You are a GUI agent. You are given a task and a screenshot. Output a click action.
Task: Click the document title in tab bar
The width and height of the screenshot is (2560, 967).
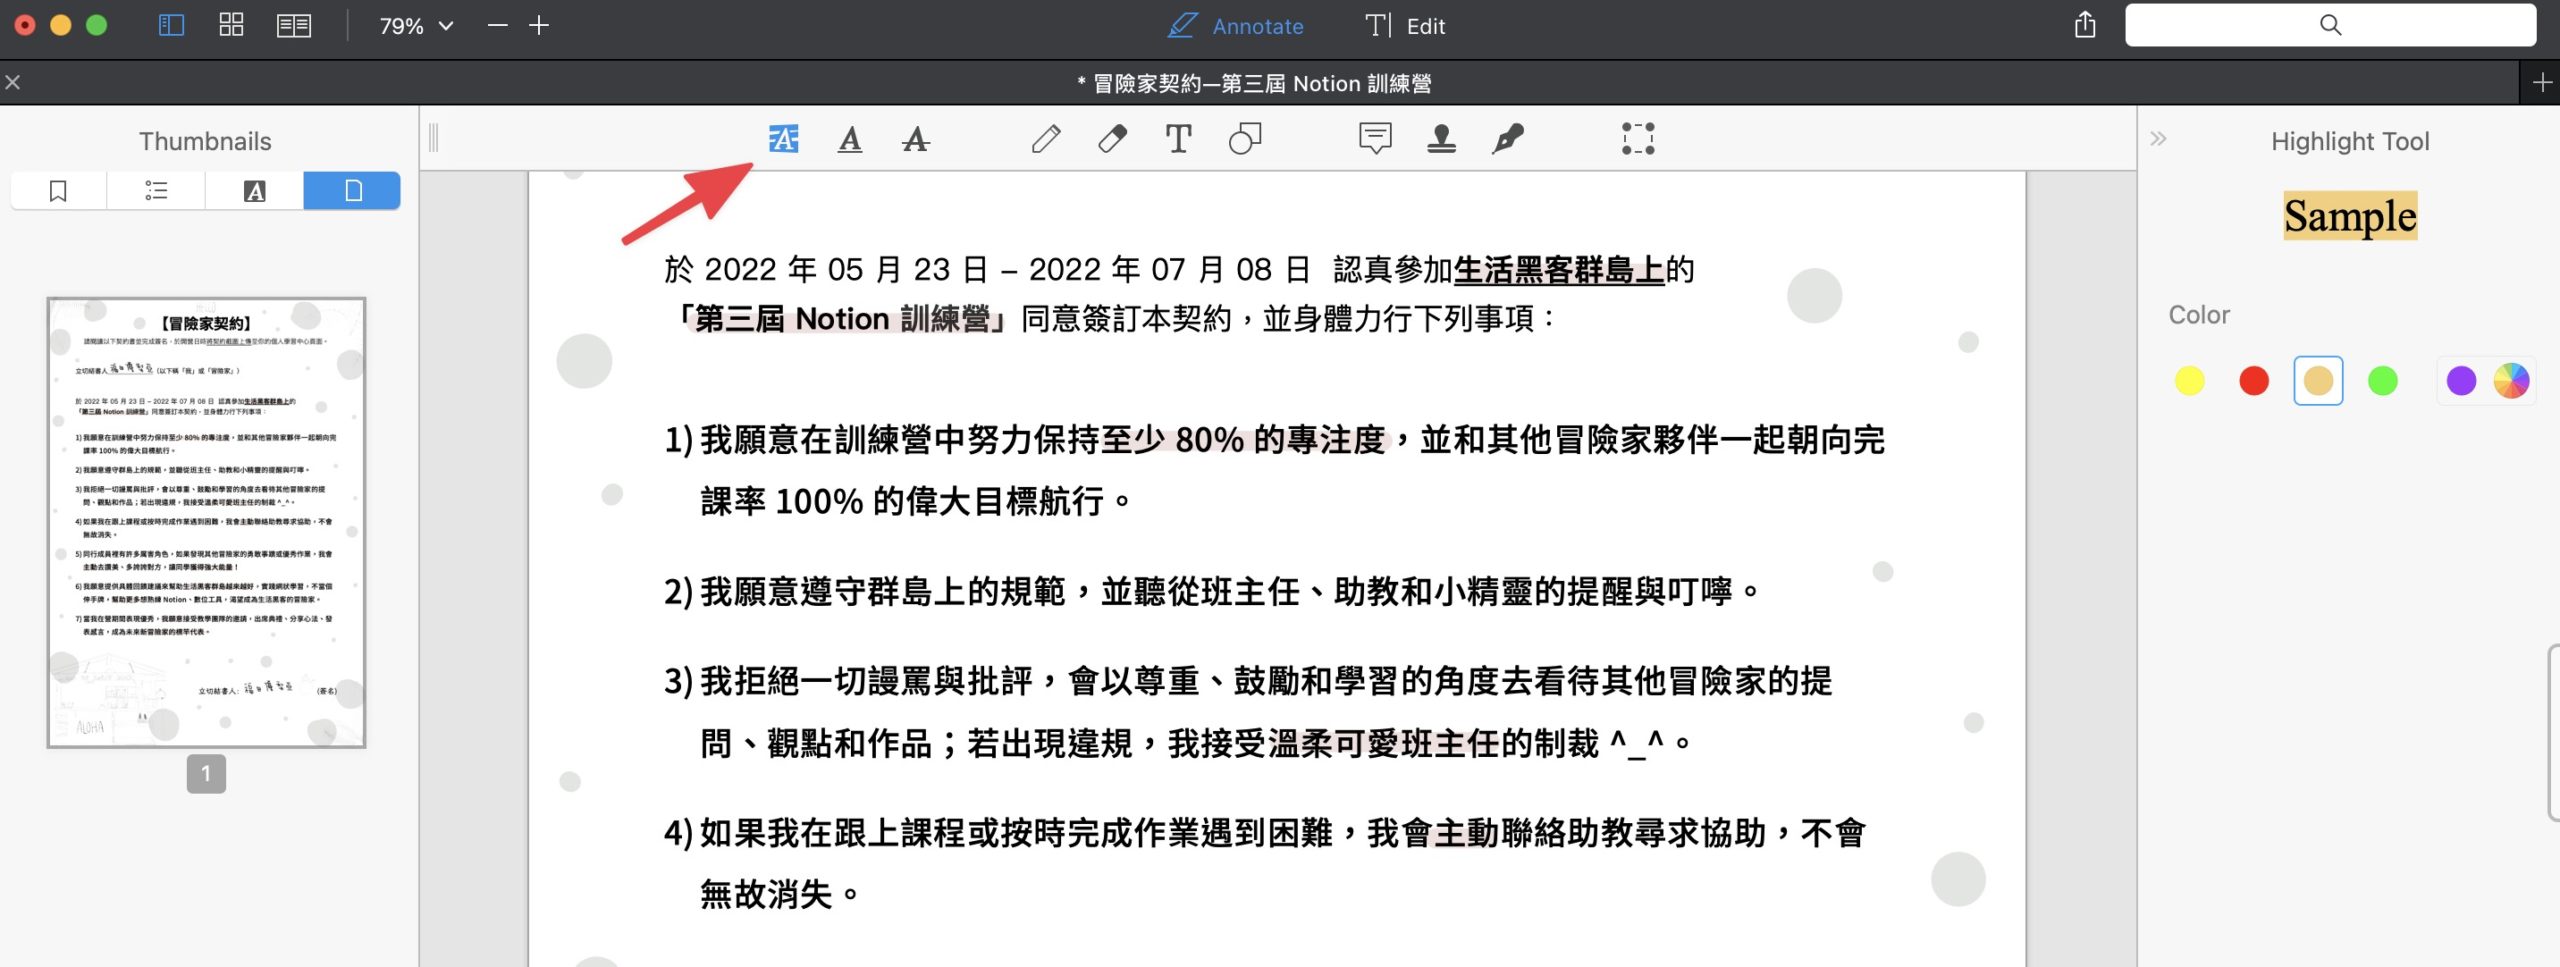coord(1254,83)
